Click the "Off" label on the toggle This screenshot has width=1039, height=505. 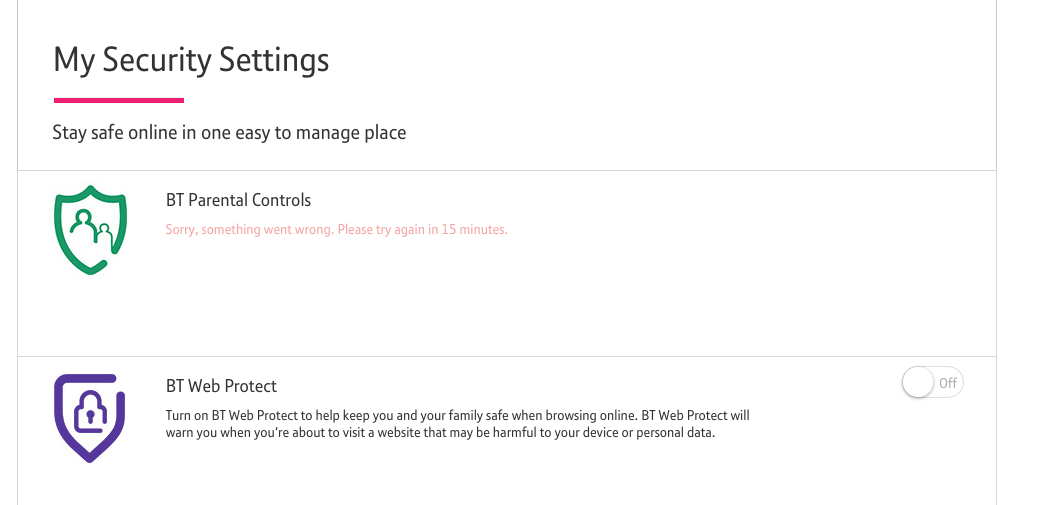(947, 383)
